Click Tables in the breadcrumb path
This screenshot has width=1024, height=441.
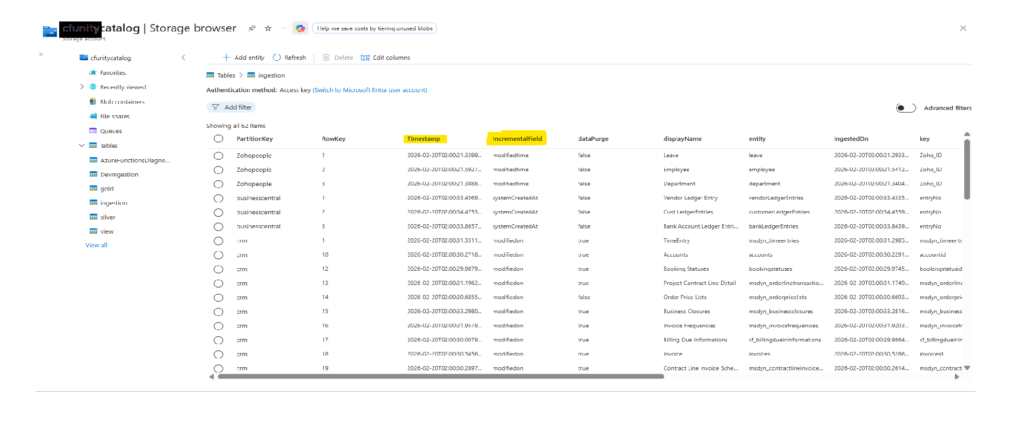click(x=226, y=75)
